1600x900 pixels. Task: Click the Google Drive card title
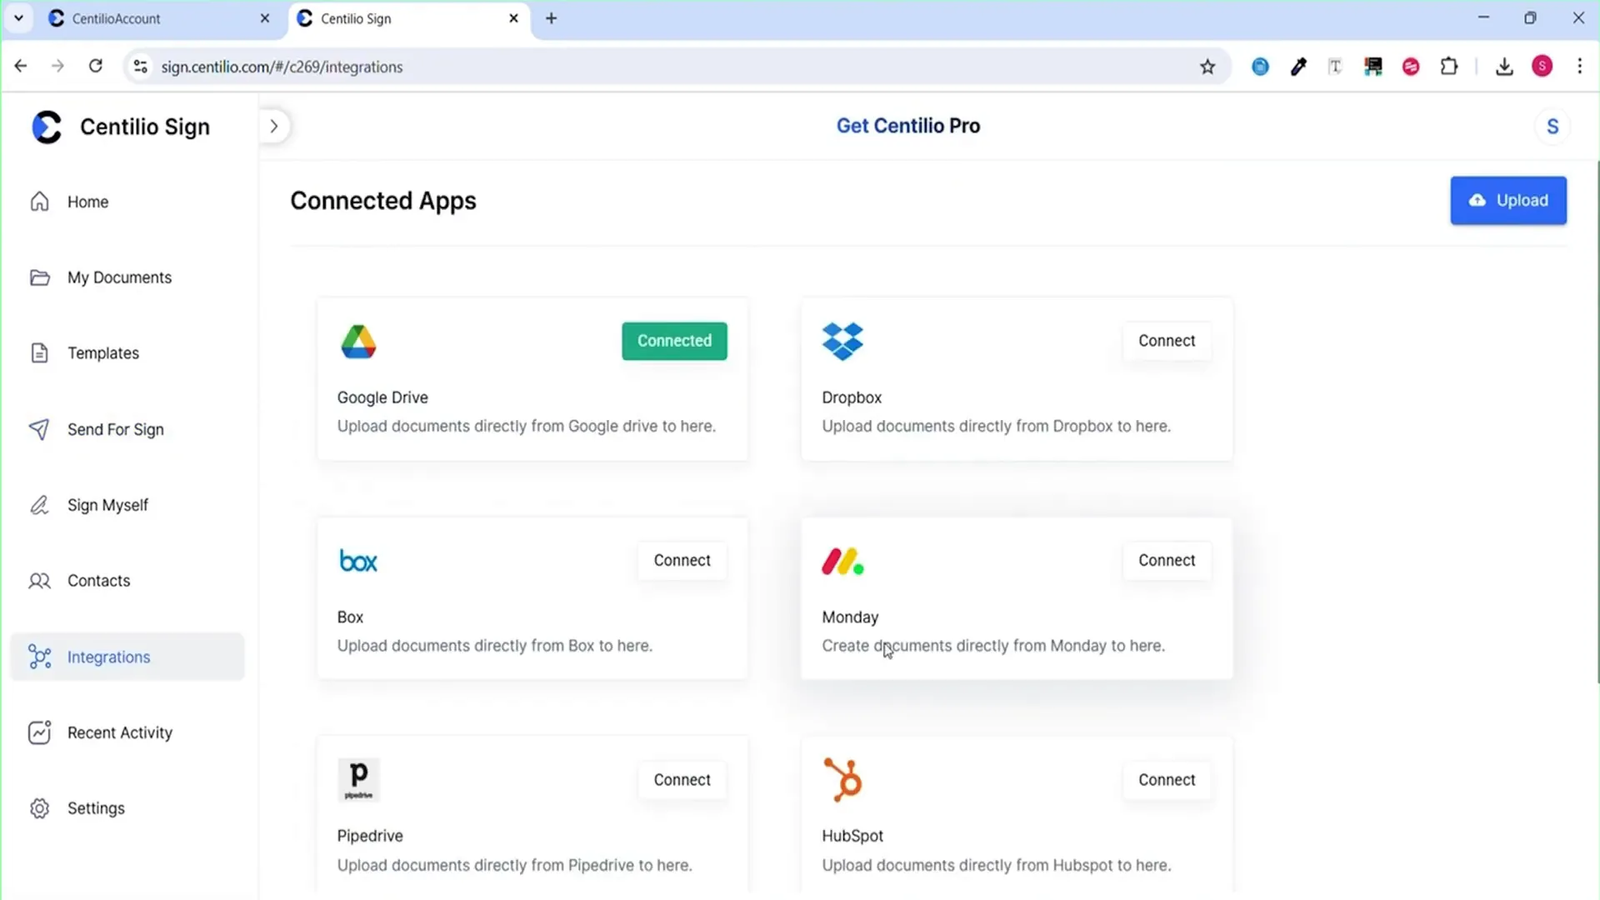click(x=382, y=398)
